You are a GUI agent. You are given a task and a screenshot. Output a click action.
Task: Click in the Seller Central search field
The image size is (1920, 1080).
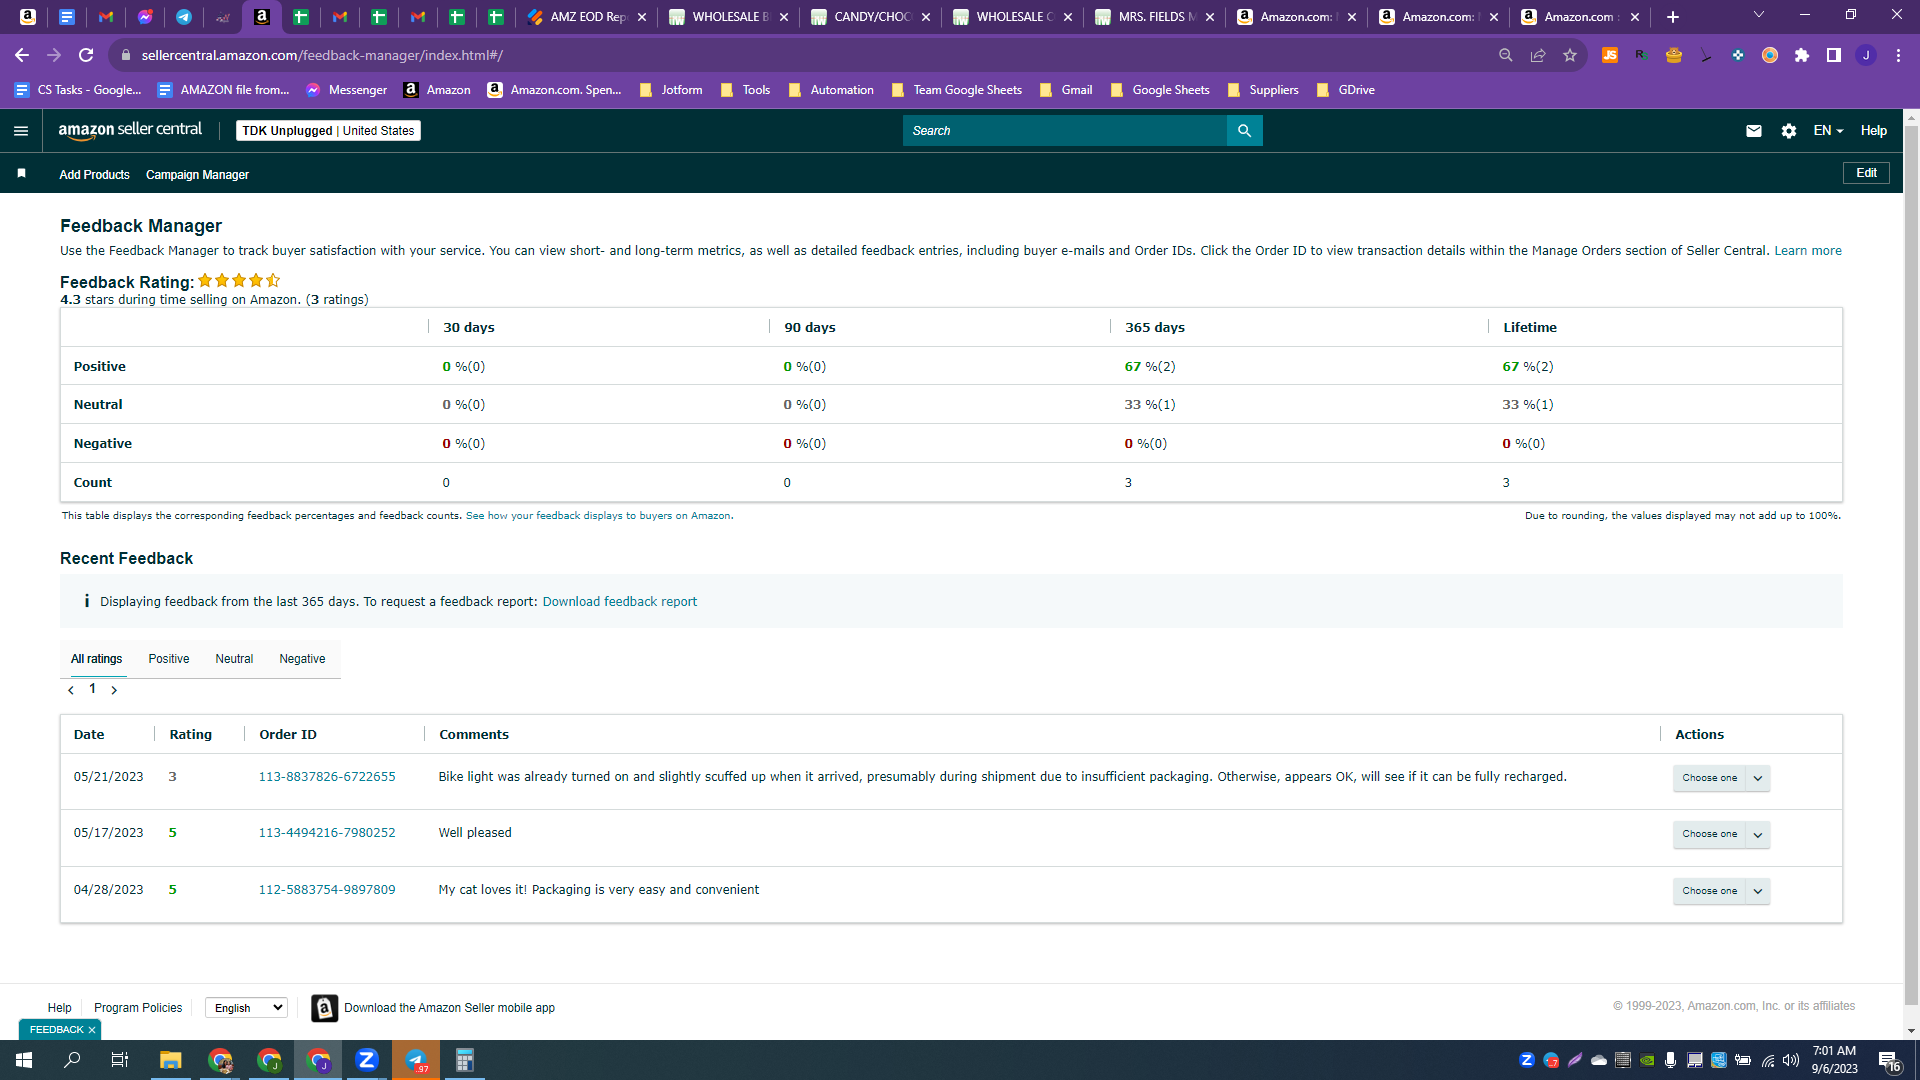tap(1065, 131)
